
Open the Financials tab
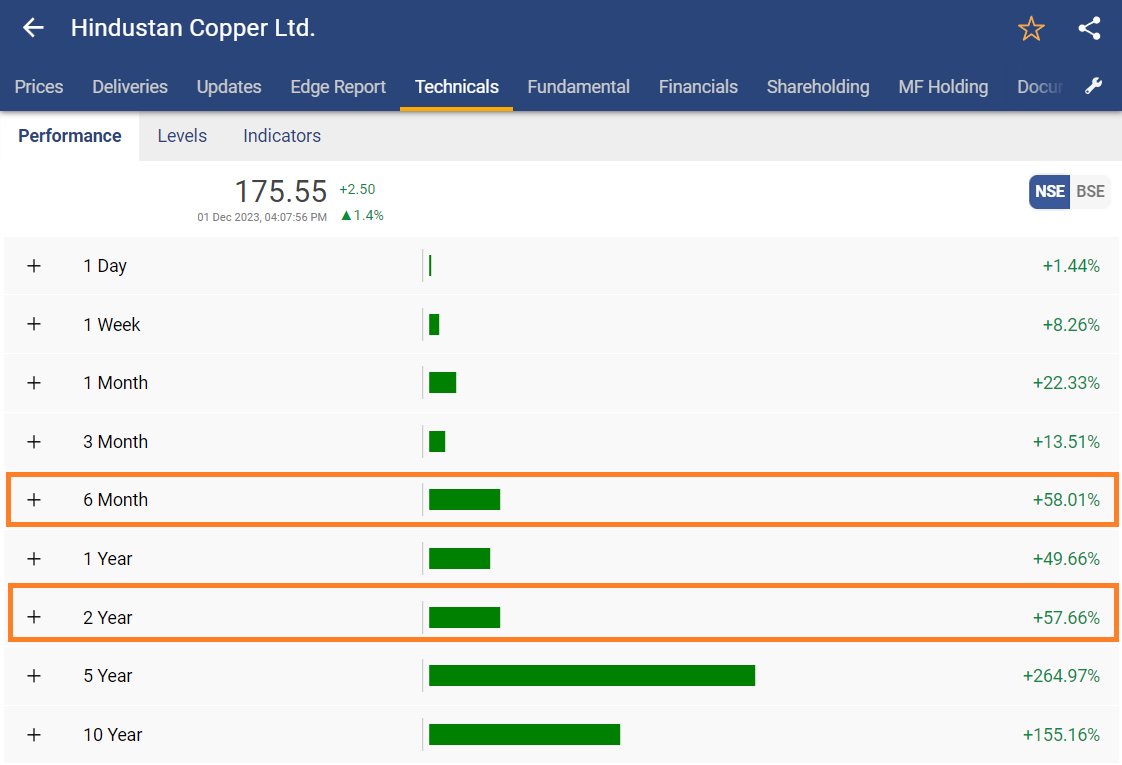698,87
